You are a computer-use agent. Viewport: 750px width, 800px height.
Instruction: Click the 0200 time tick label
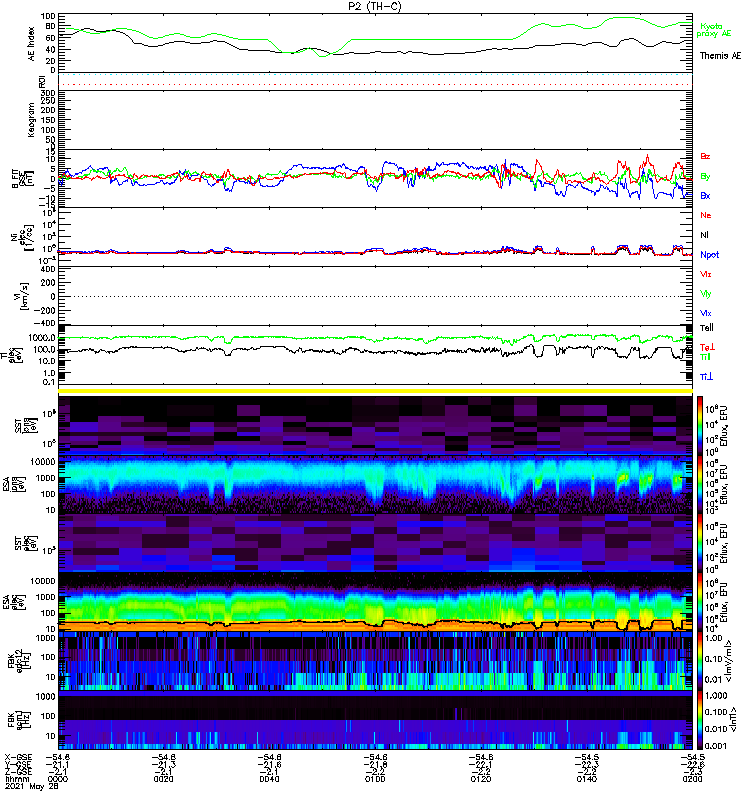692,779
